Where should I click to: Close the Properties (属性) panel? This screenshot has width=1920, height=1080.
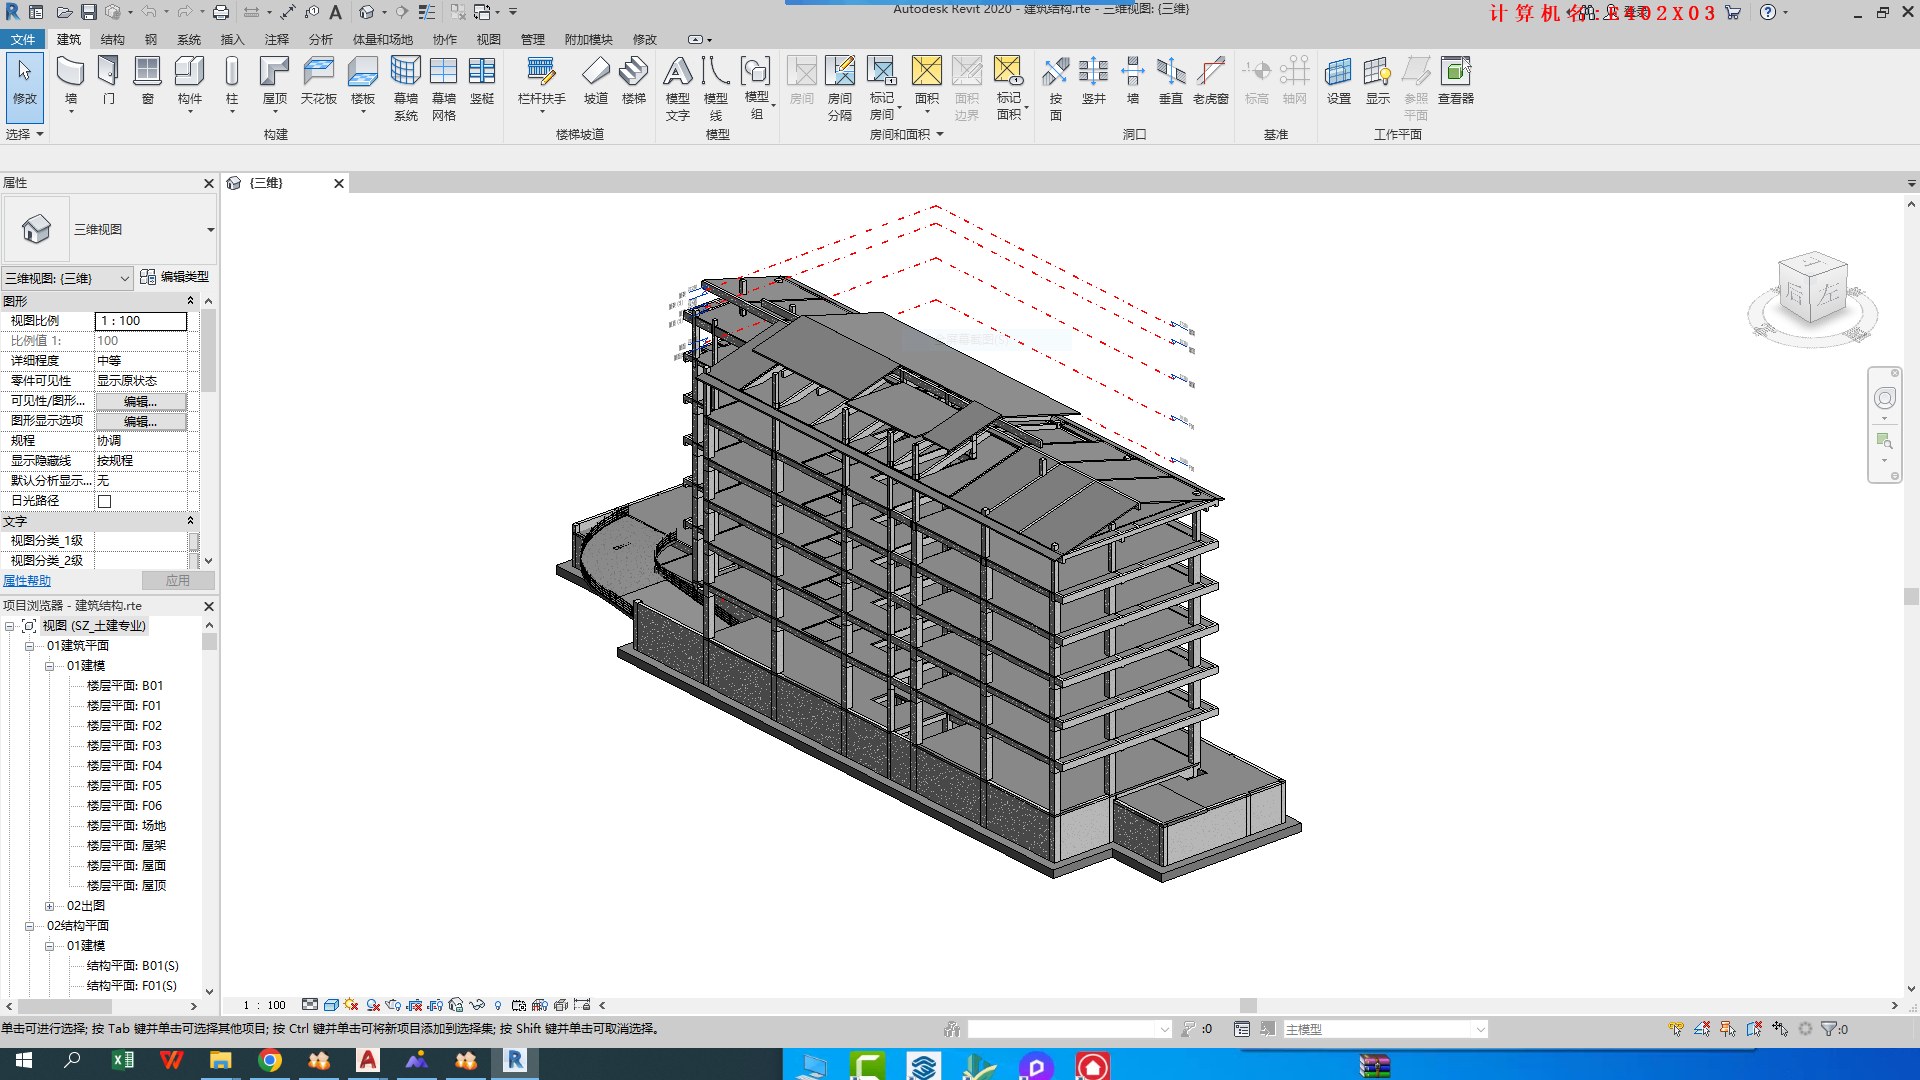[209, 183]
